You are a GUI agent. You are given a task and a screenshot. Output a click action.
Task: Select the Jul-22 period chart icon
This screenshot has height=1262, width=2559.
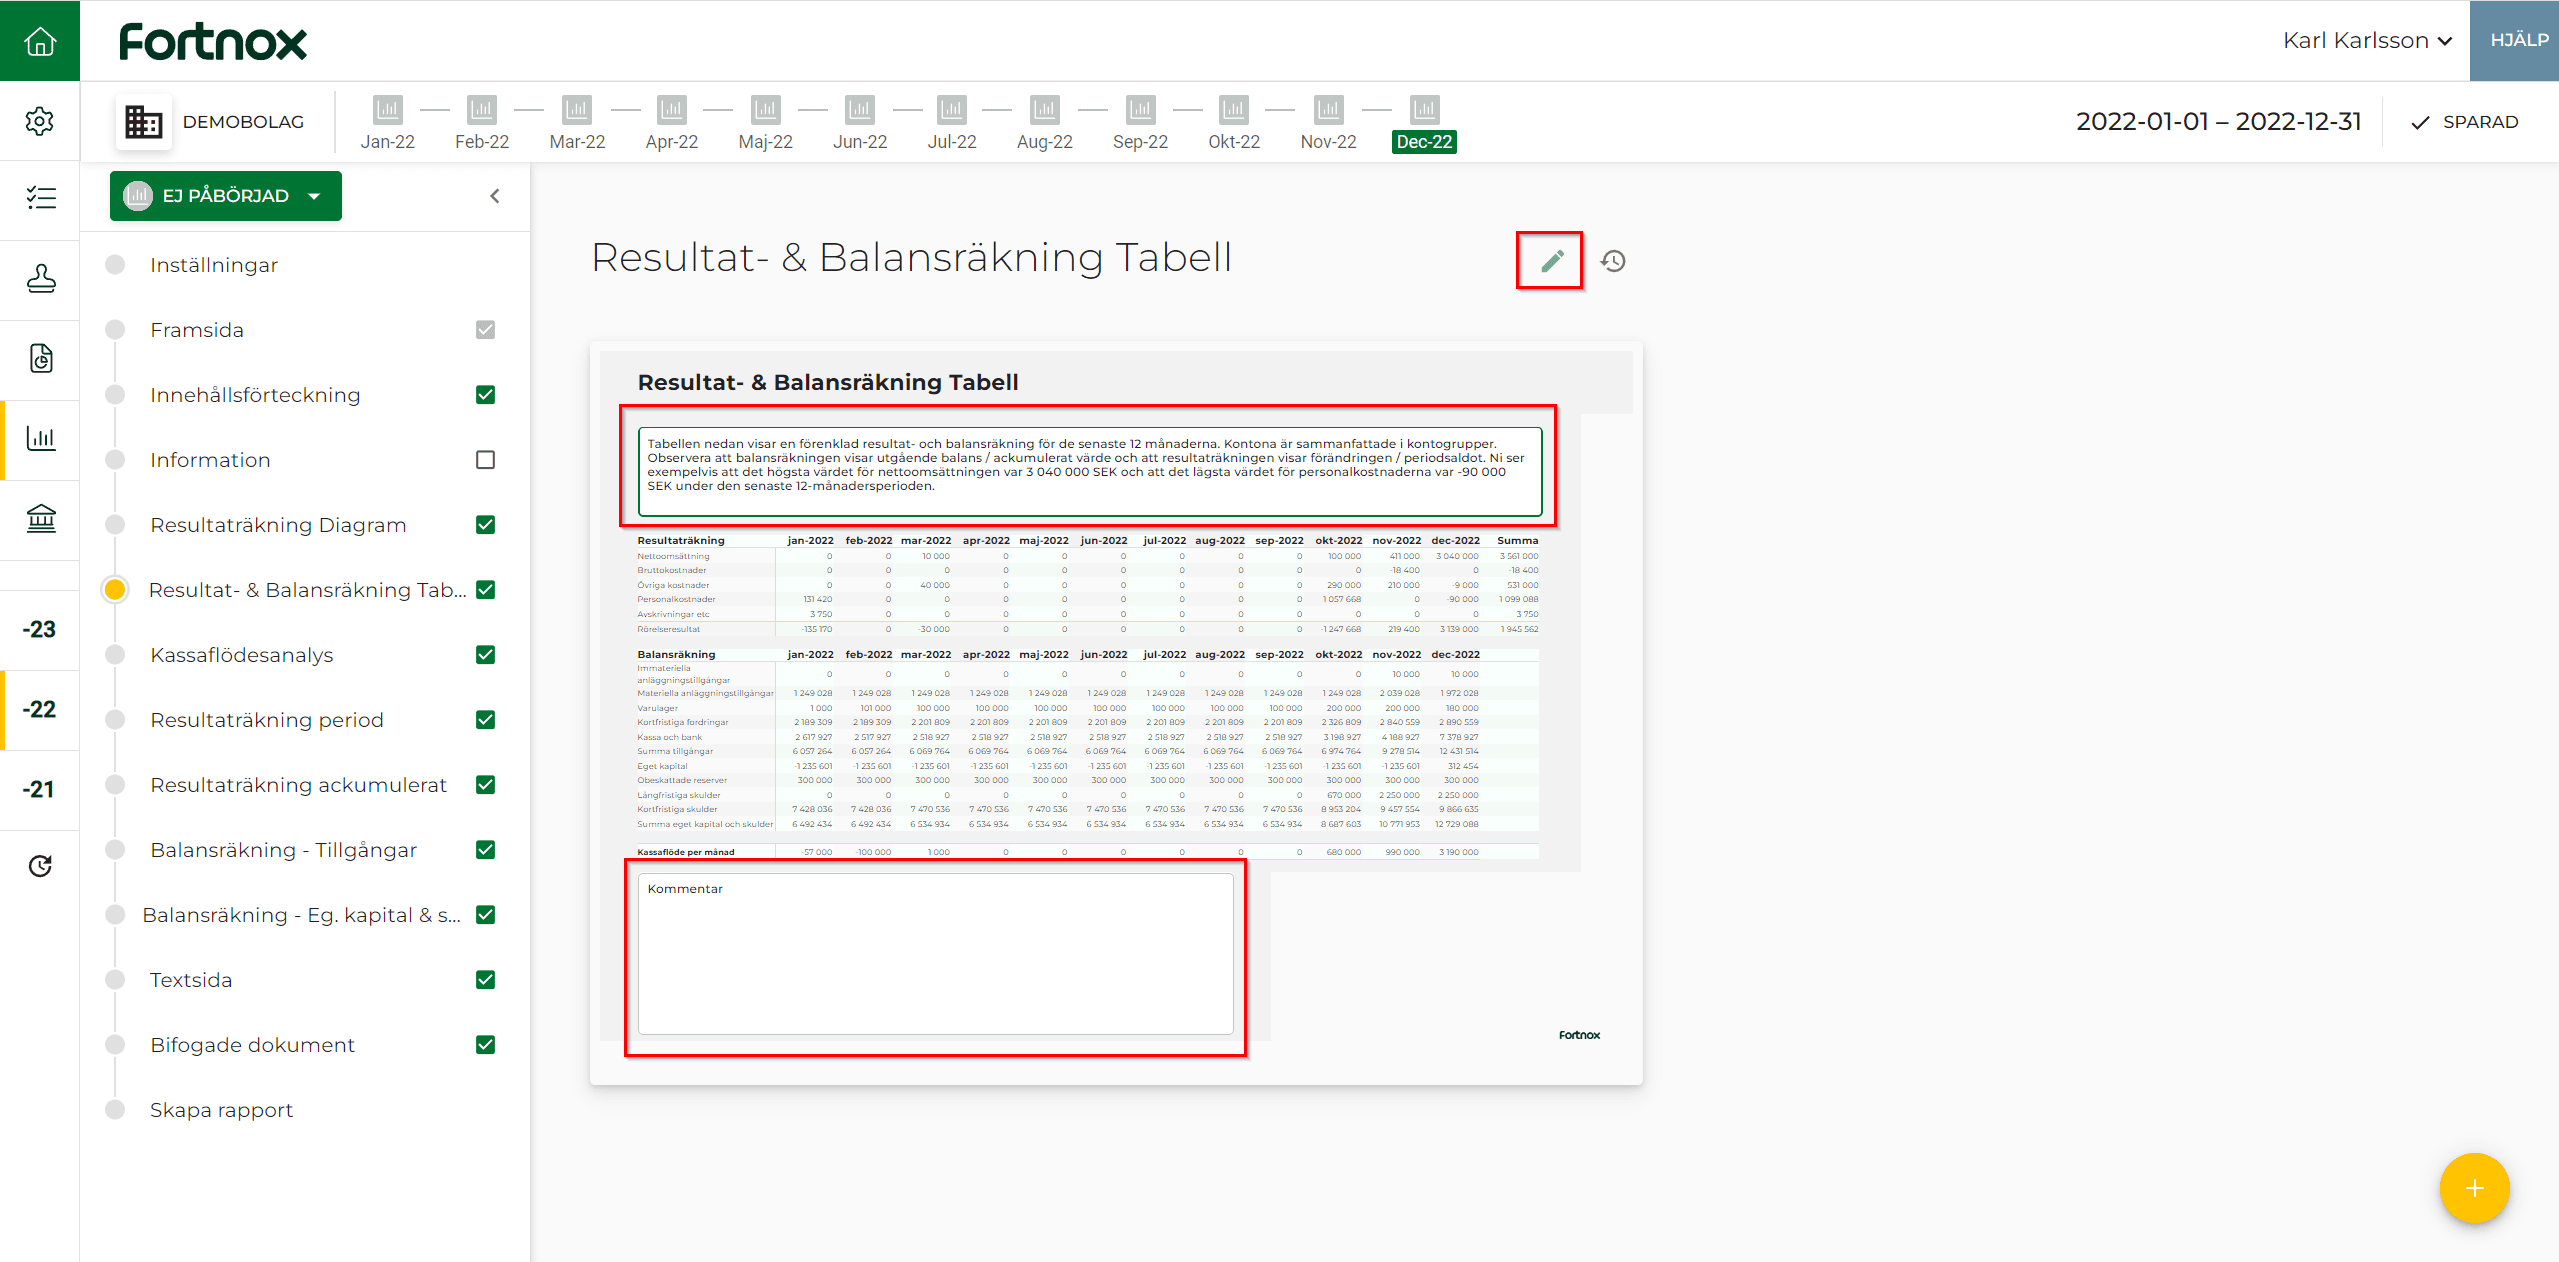click(x=952, y=108)
